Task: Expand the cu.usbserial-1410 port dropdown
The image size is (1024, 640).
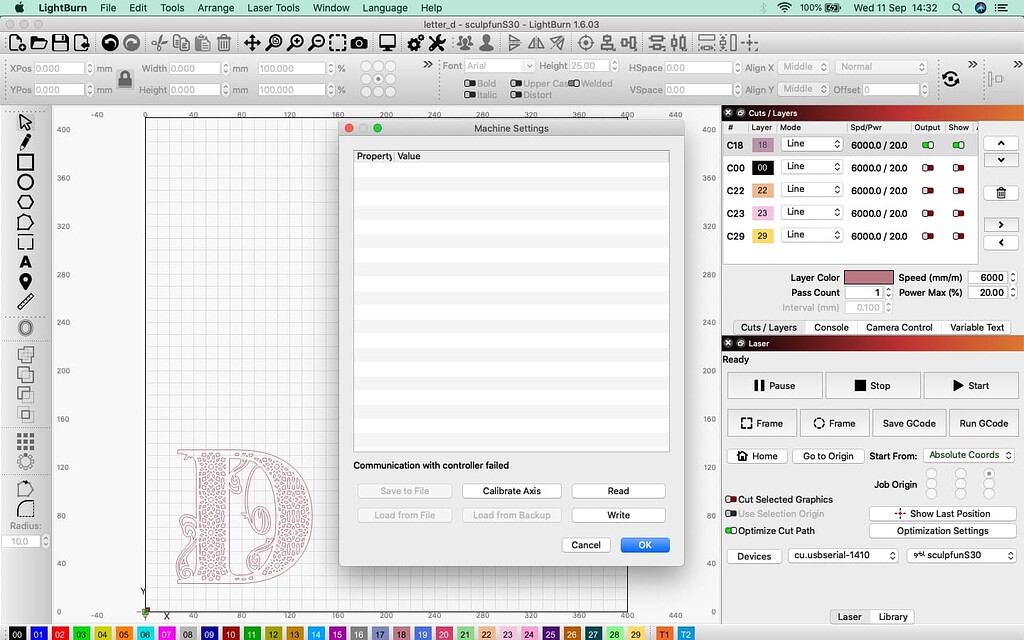Action: point(843,556)
